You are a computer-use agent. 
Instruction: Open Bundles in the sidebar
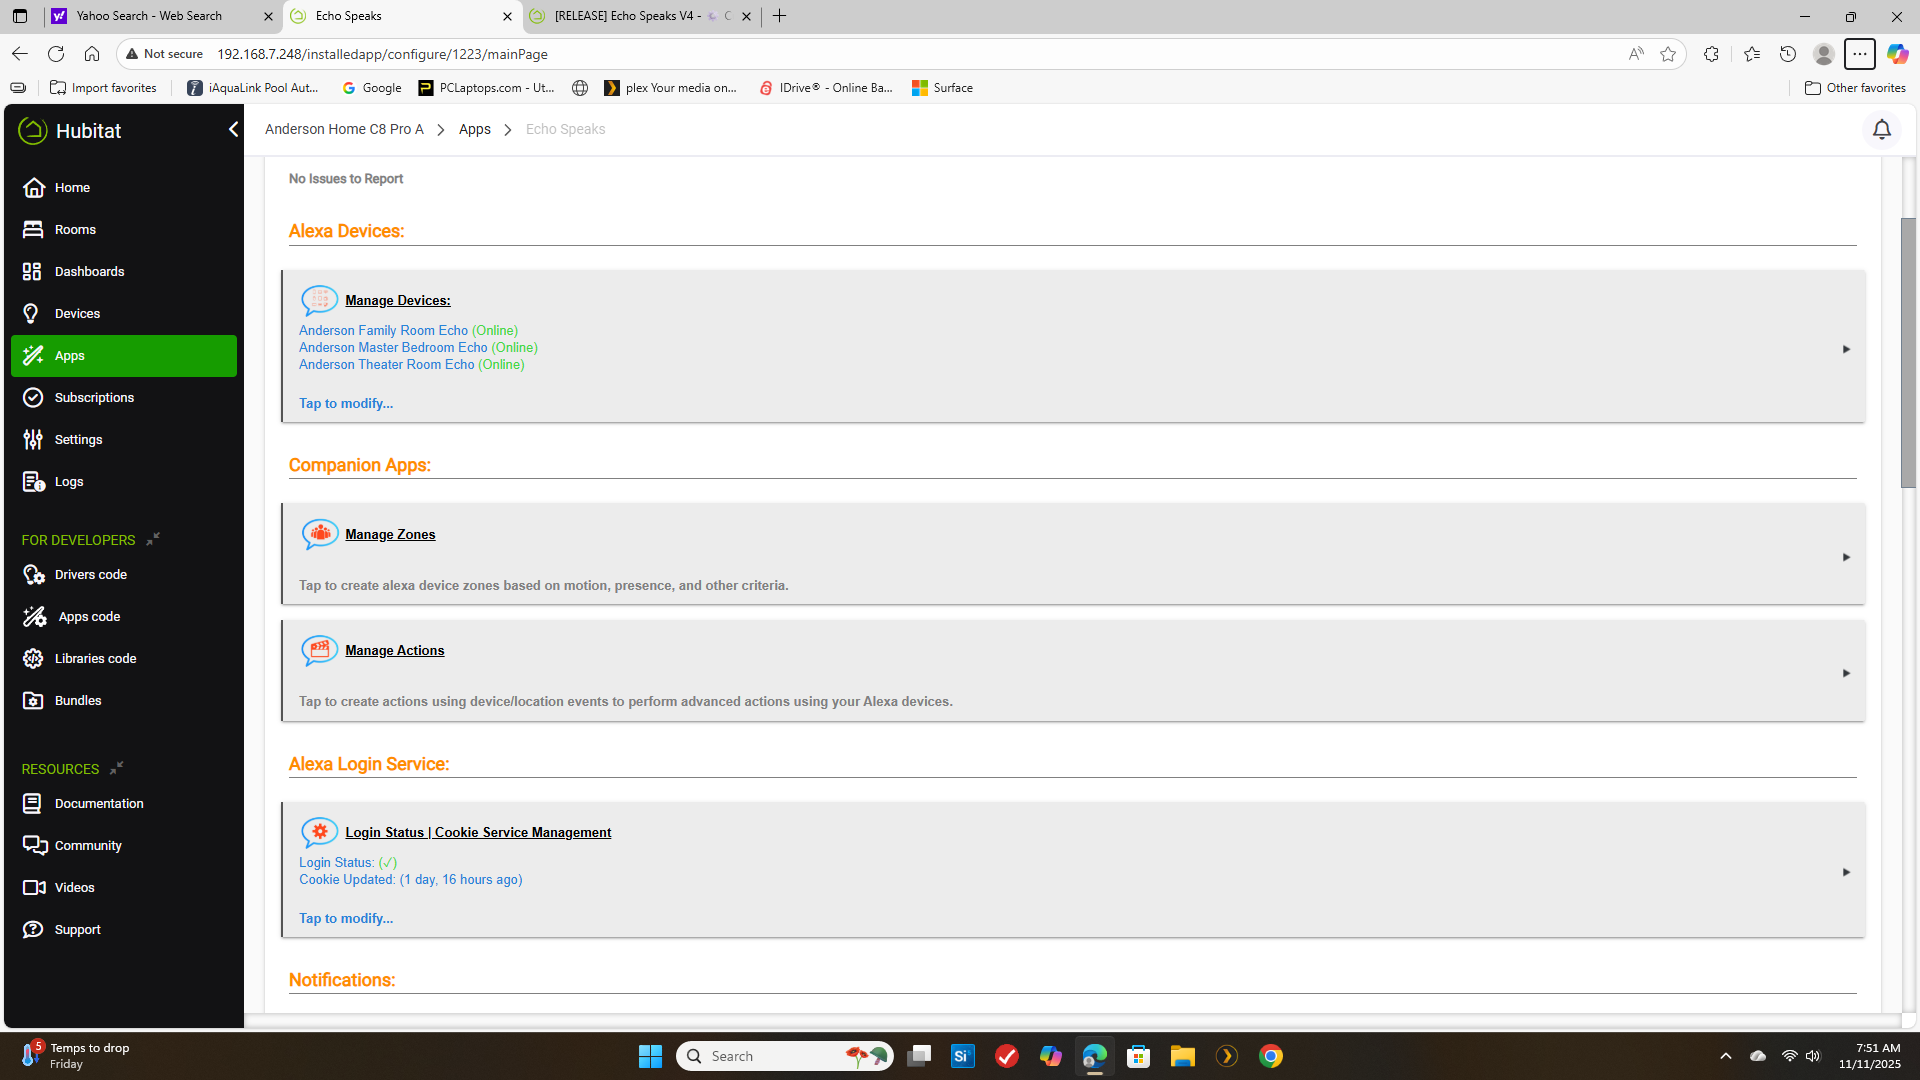78,701
